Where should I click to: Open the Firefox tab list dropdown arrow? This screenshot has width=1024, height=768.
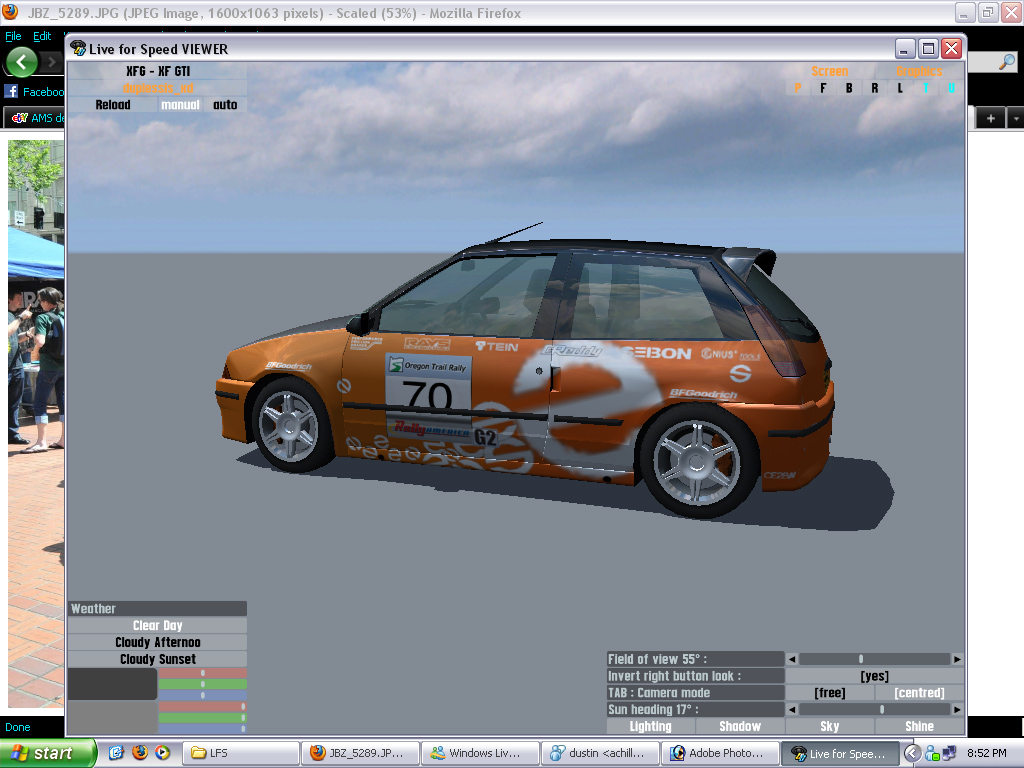pyautogui.click(x=1016, y=118)
